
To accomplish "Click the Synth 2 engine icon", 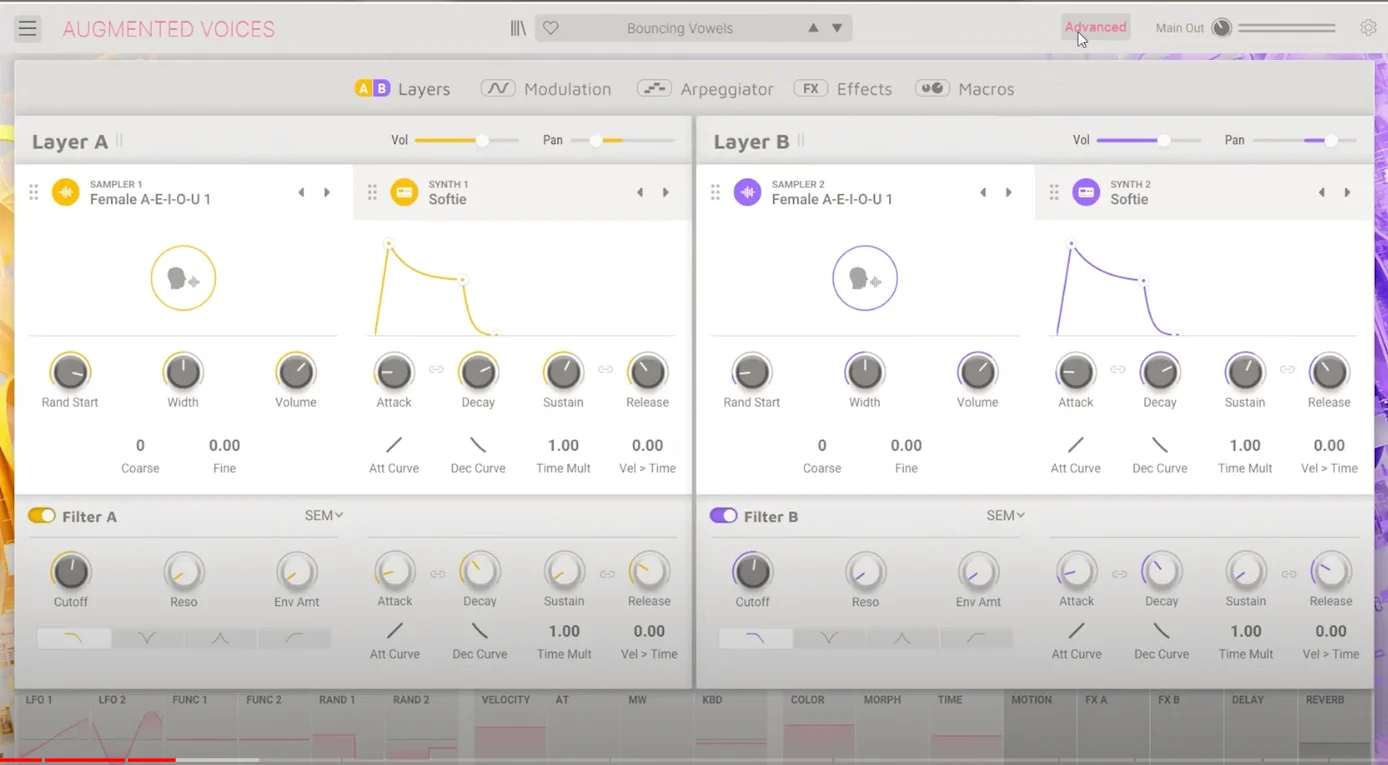I will (1086, 192).
